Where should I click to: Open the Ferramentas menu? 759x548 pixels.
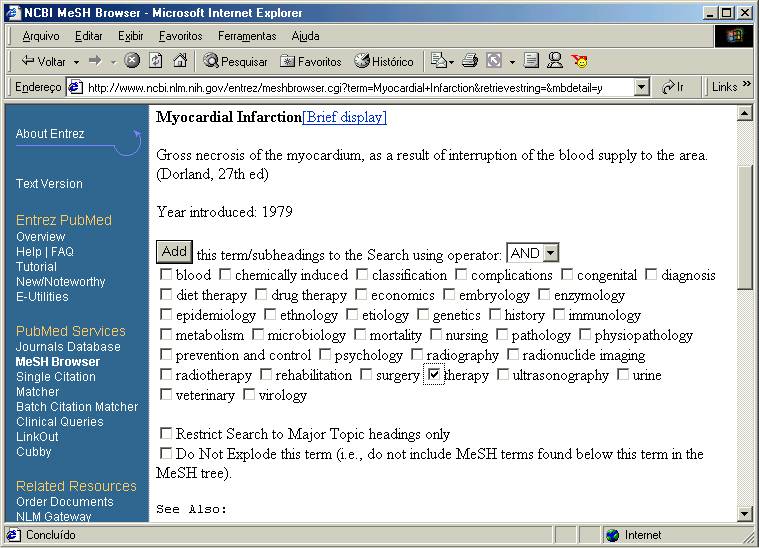point(247,36)
